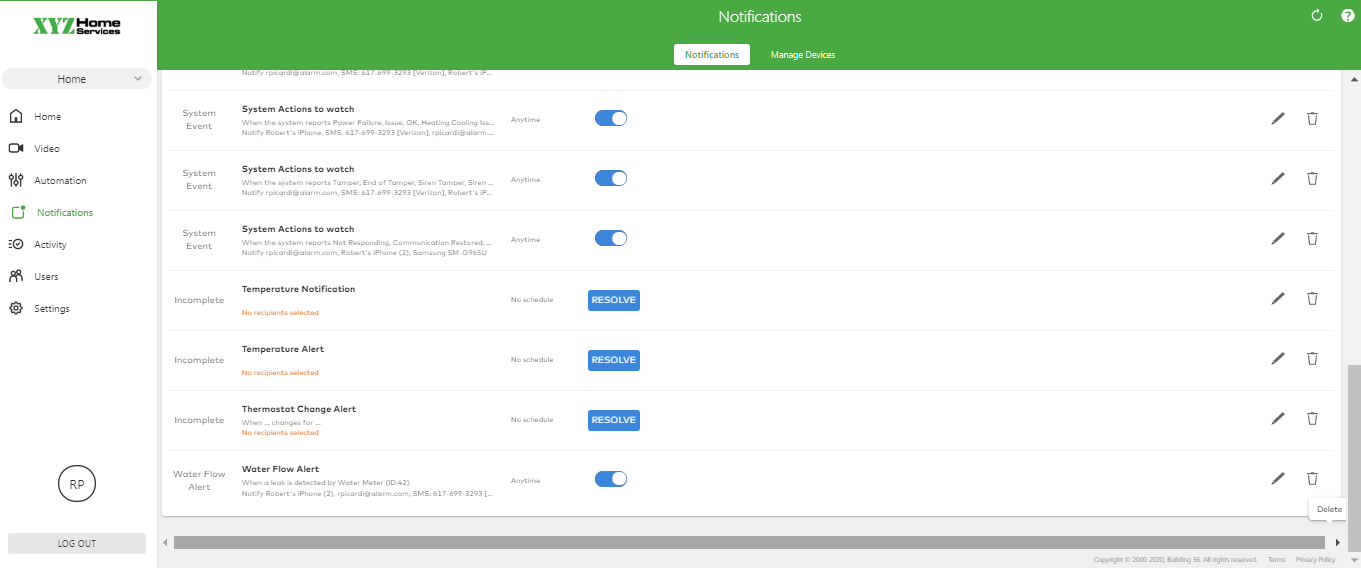Click the horizontal scrollbar left arrow

(166, 542)
